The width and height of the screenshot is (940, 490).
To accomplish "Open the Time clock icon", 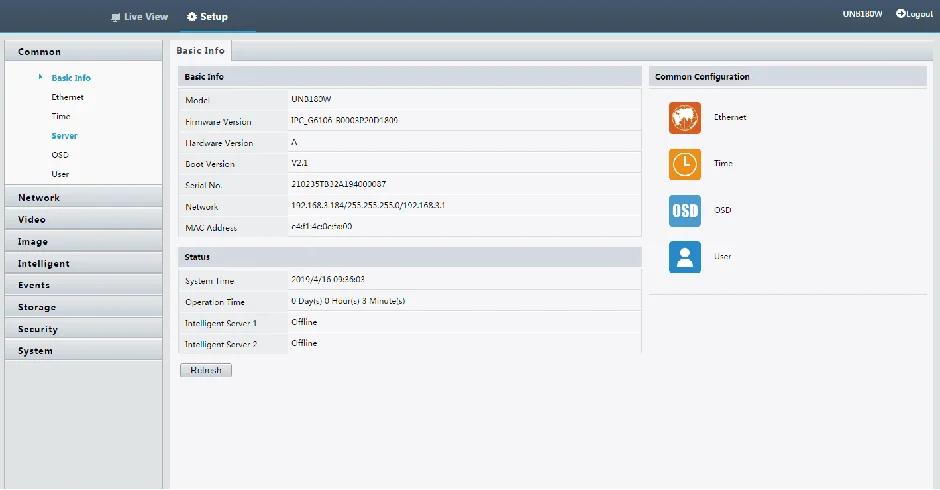I will click(685, 164).
